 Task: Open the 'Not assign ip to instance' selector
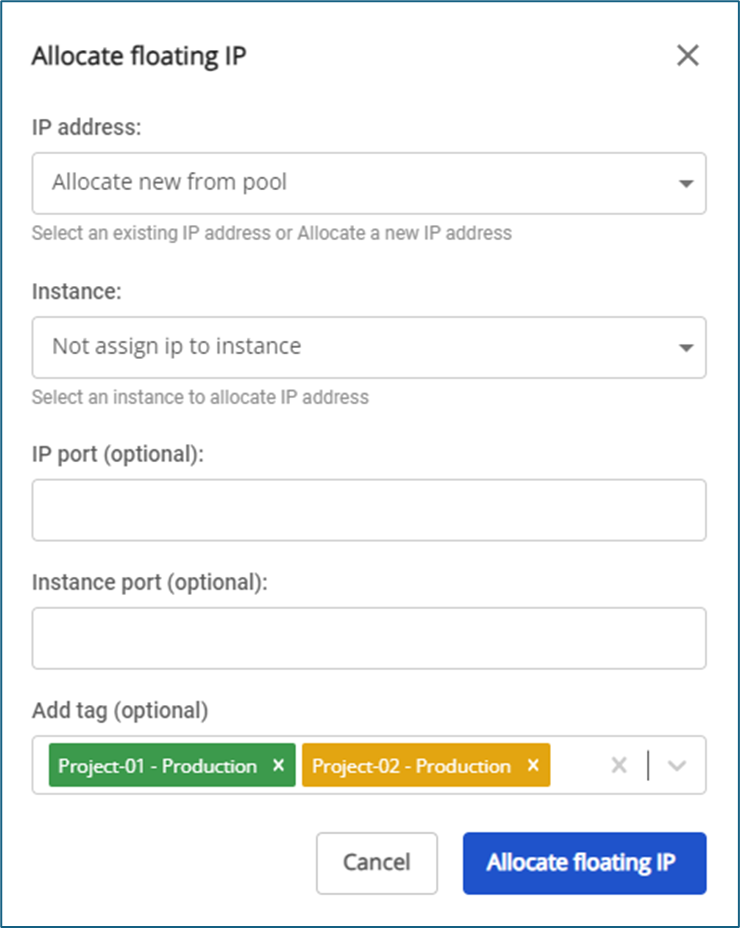(x=350, y=347)
